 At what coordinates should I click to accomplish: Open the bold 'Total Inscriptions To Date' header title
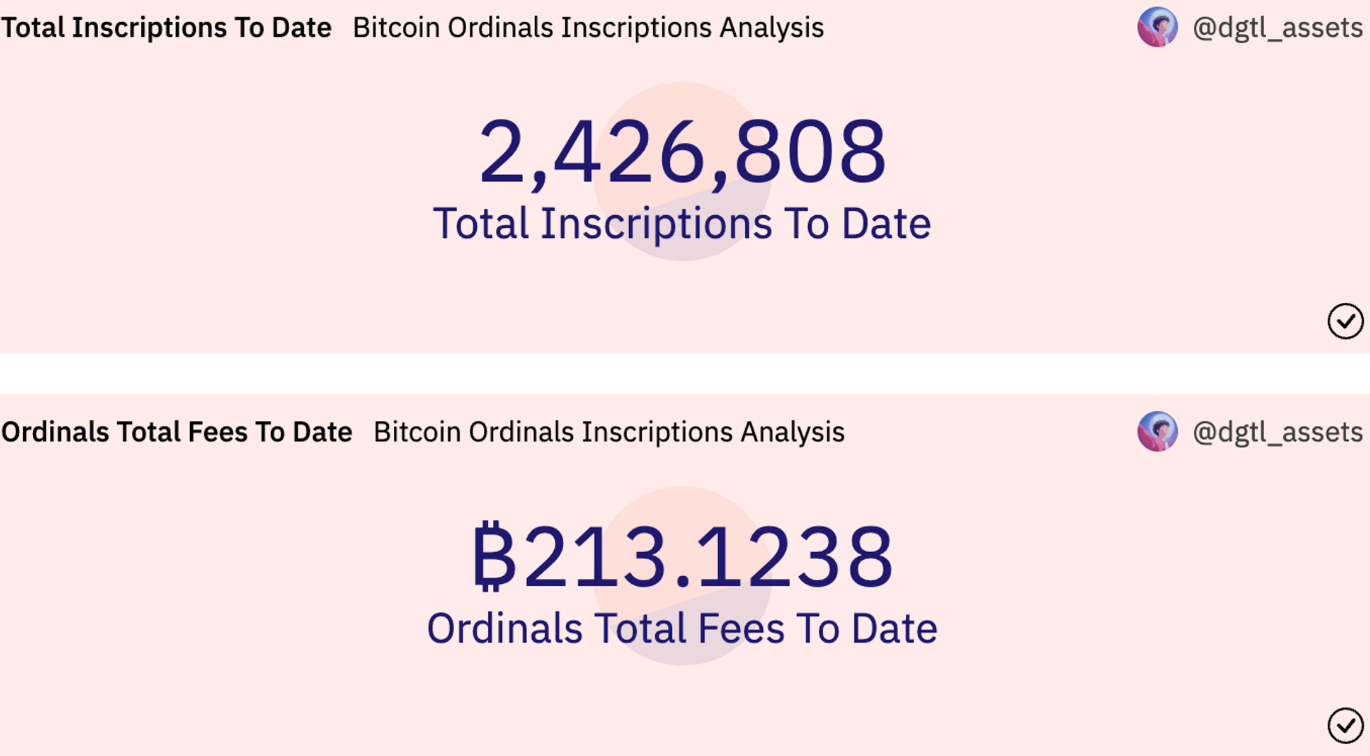point(166,27)
